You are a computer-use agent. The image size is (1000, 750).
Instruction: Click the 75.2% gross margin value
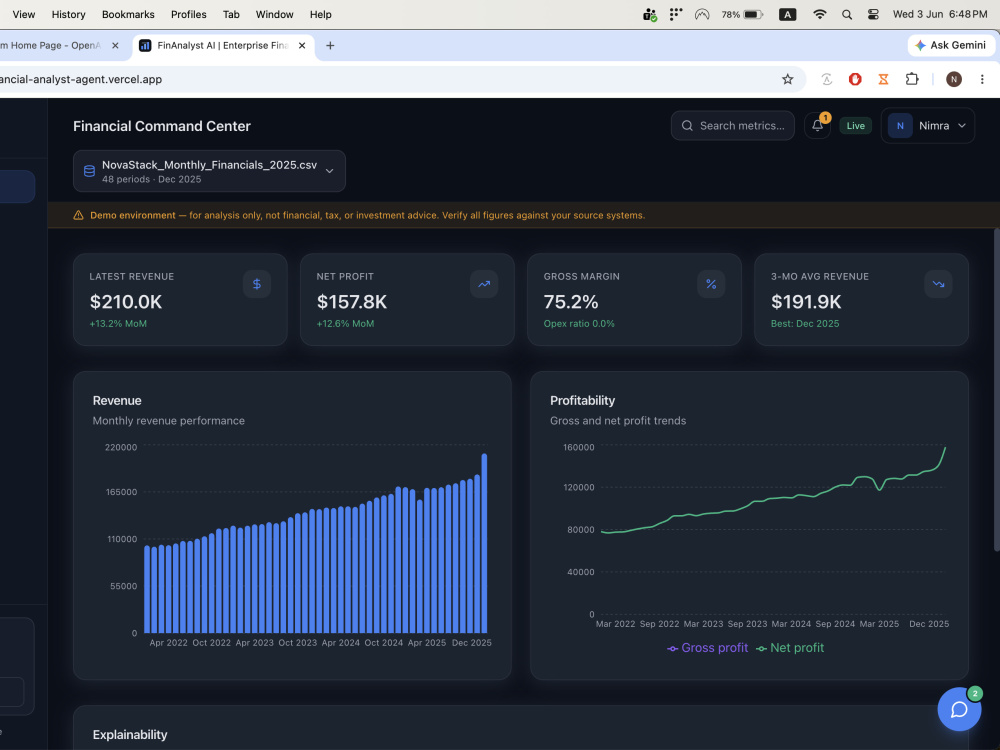[x=571, y=302]
